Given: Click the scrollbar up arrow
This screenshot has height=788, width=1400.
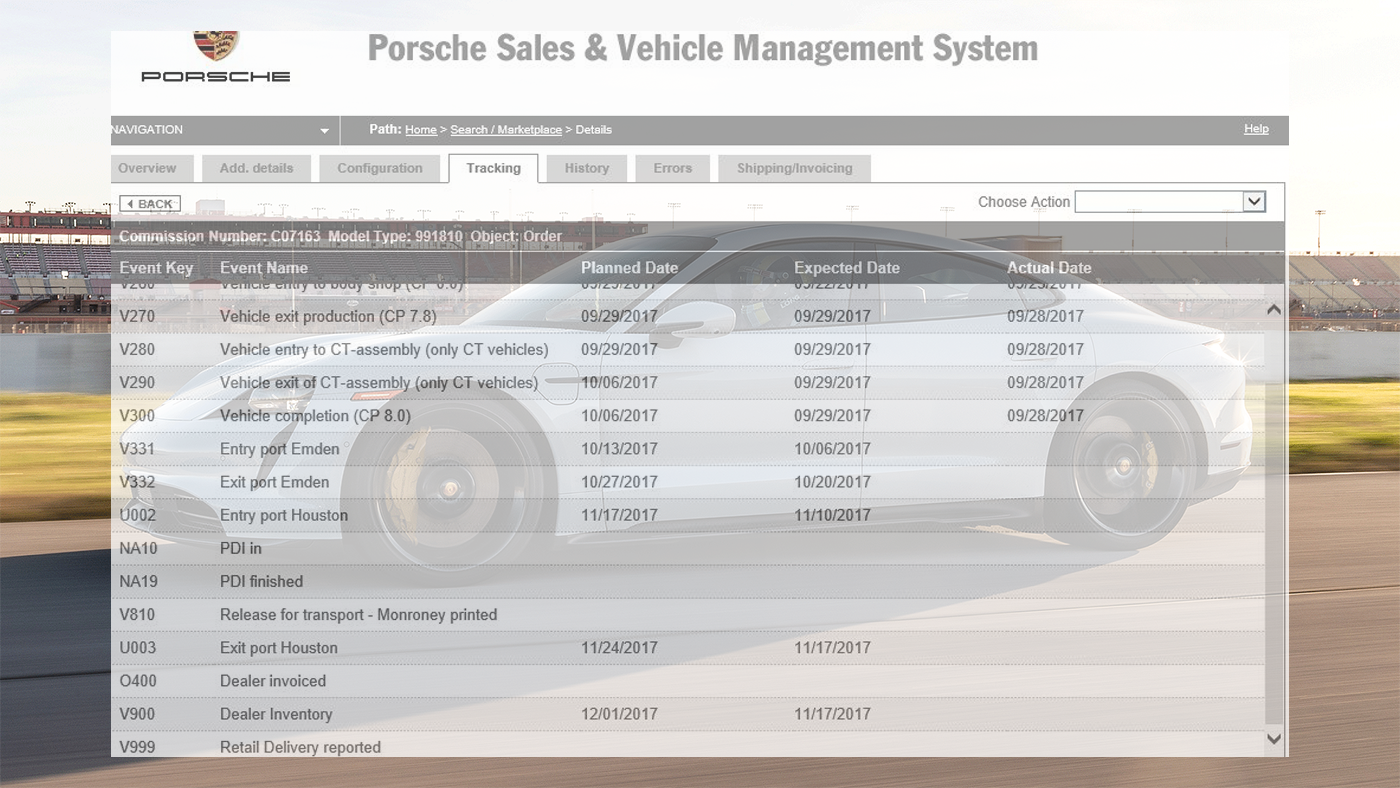Looking at the screenshot, I should click(1274, 310).
